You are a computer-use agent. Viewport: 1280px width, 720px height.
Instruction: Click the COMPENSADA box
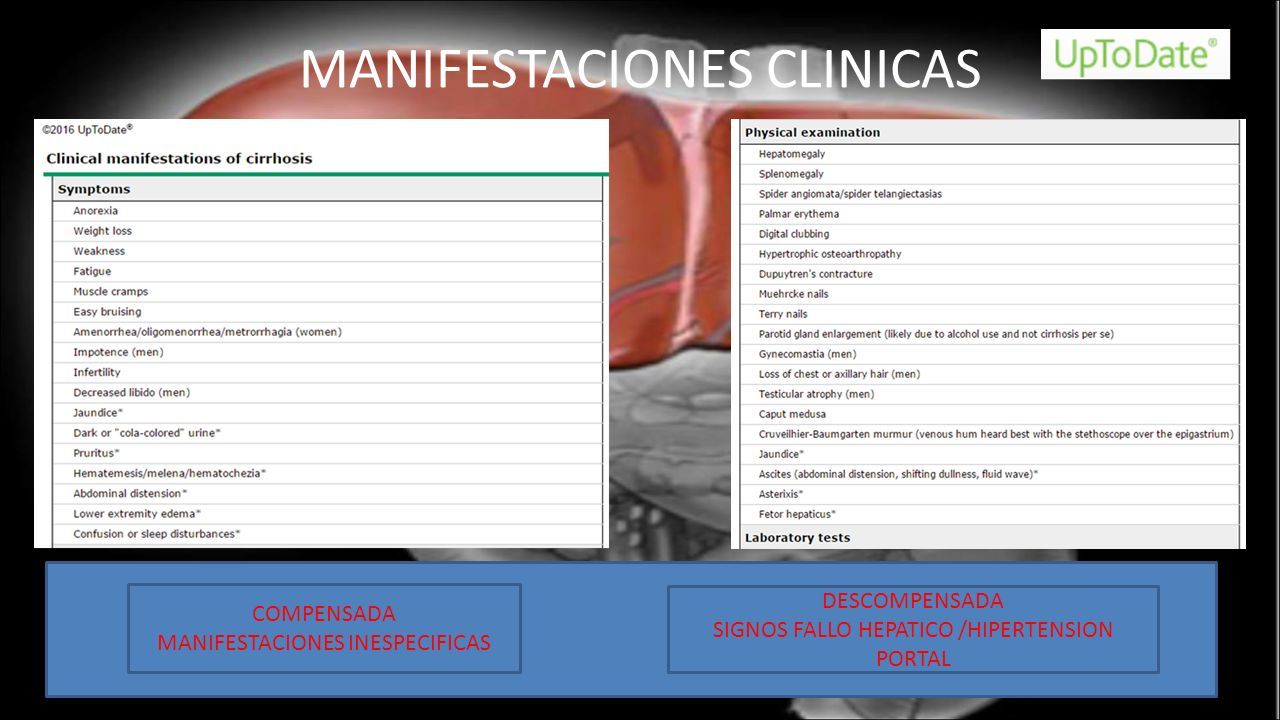(324, 628)
